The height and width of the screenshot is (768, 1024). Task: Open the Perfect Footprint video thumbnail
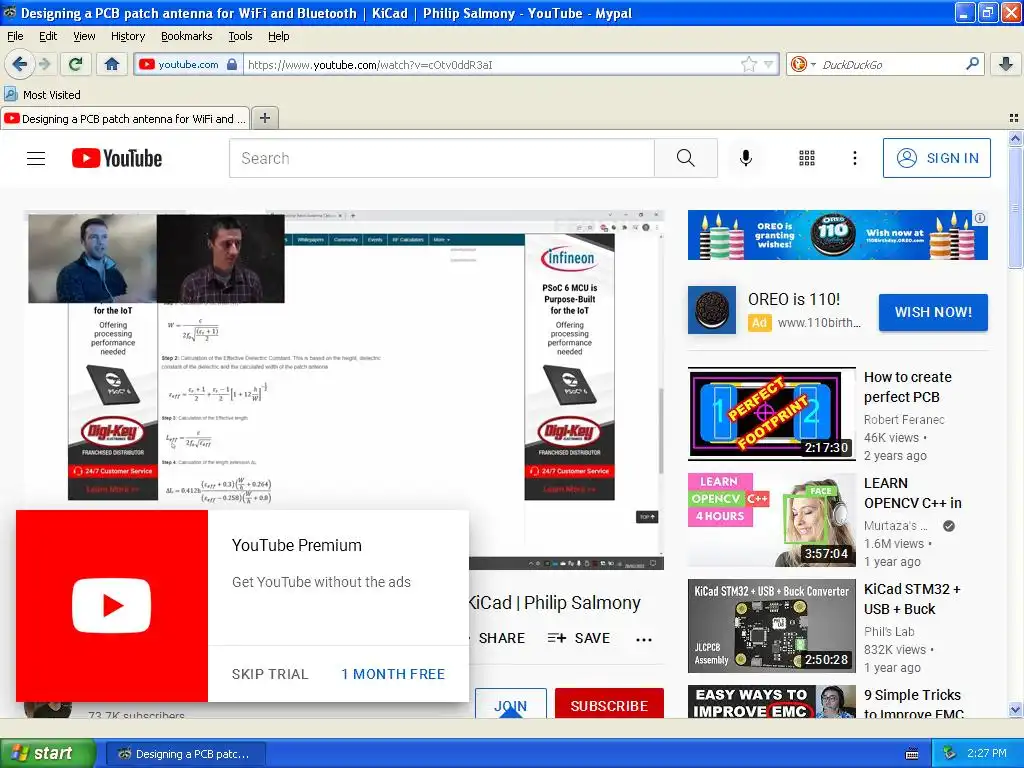pos(772,413)
